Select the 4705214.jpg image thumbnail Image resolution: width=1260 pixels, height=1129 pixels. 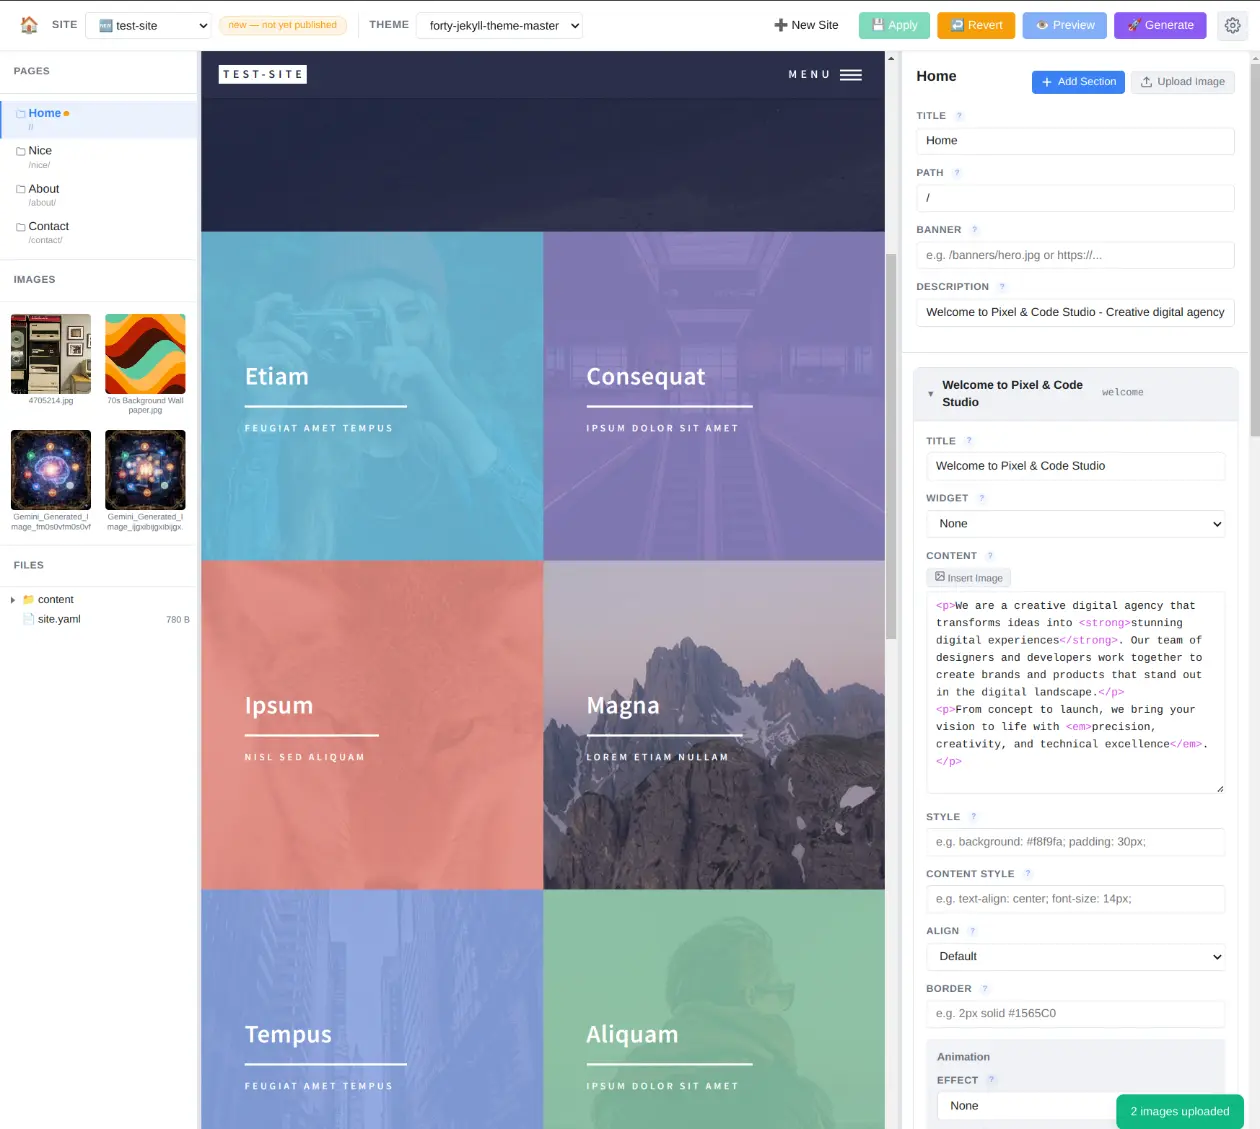50,353
